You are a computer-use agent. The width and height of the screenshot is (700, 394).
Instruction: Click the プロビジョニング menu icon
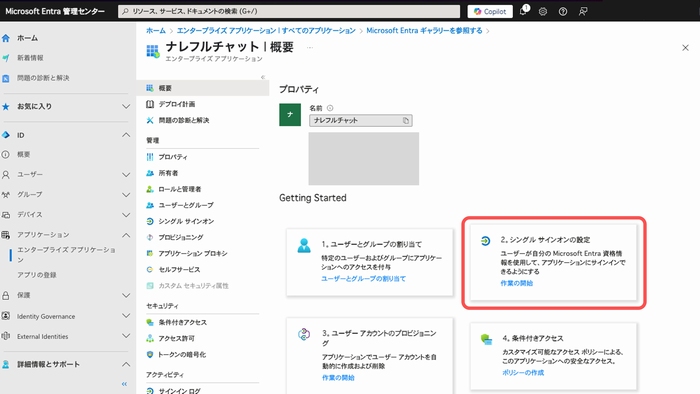[x=150, y=237]
